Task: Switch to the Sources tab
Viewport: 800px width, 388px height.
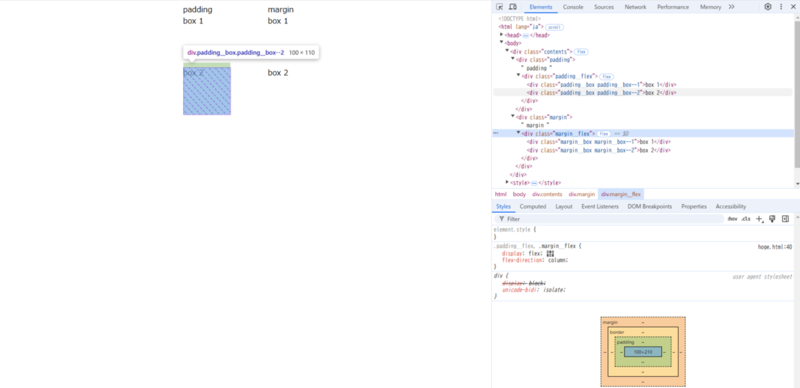Action: (x=604, y=7)
